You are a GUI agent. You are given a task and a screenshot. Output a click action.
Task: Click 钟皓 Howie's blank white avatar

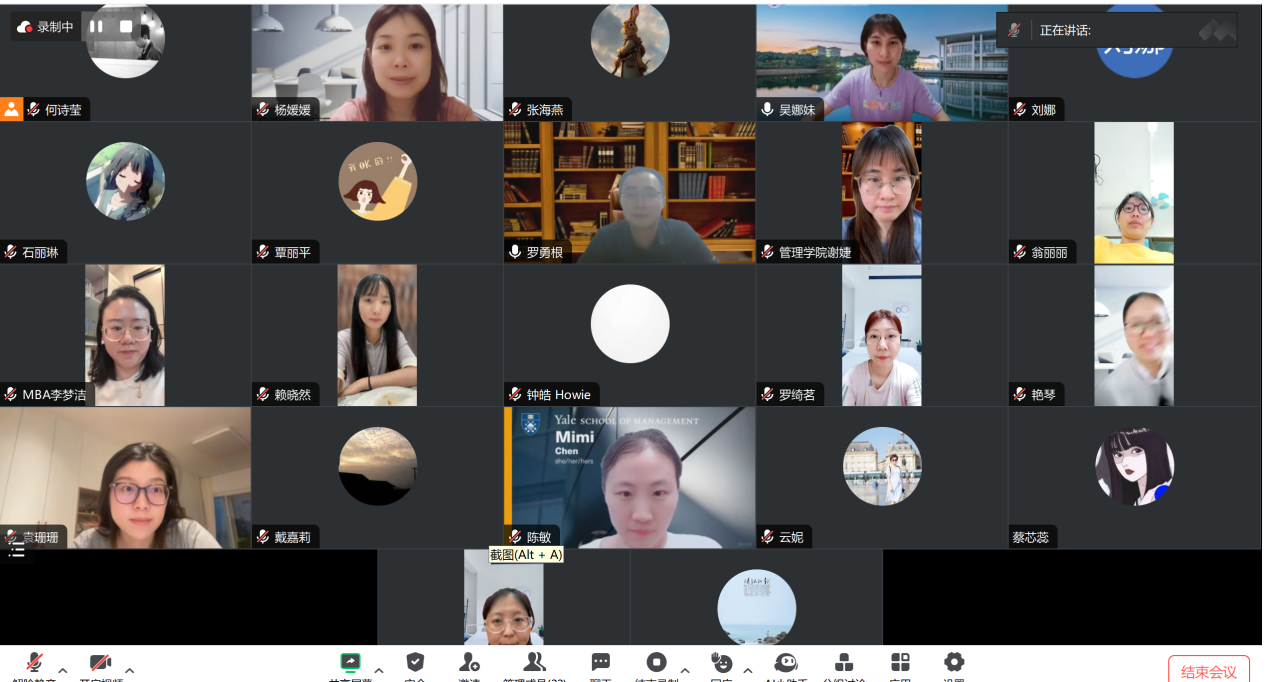tap(630, 324)
